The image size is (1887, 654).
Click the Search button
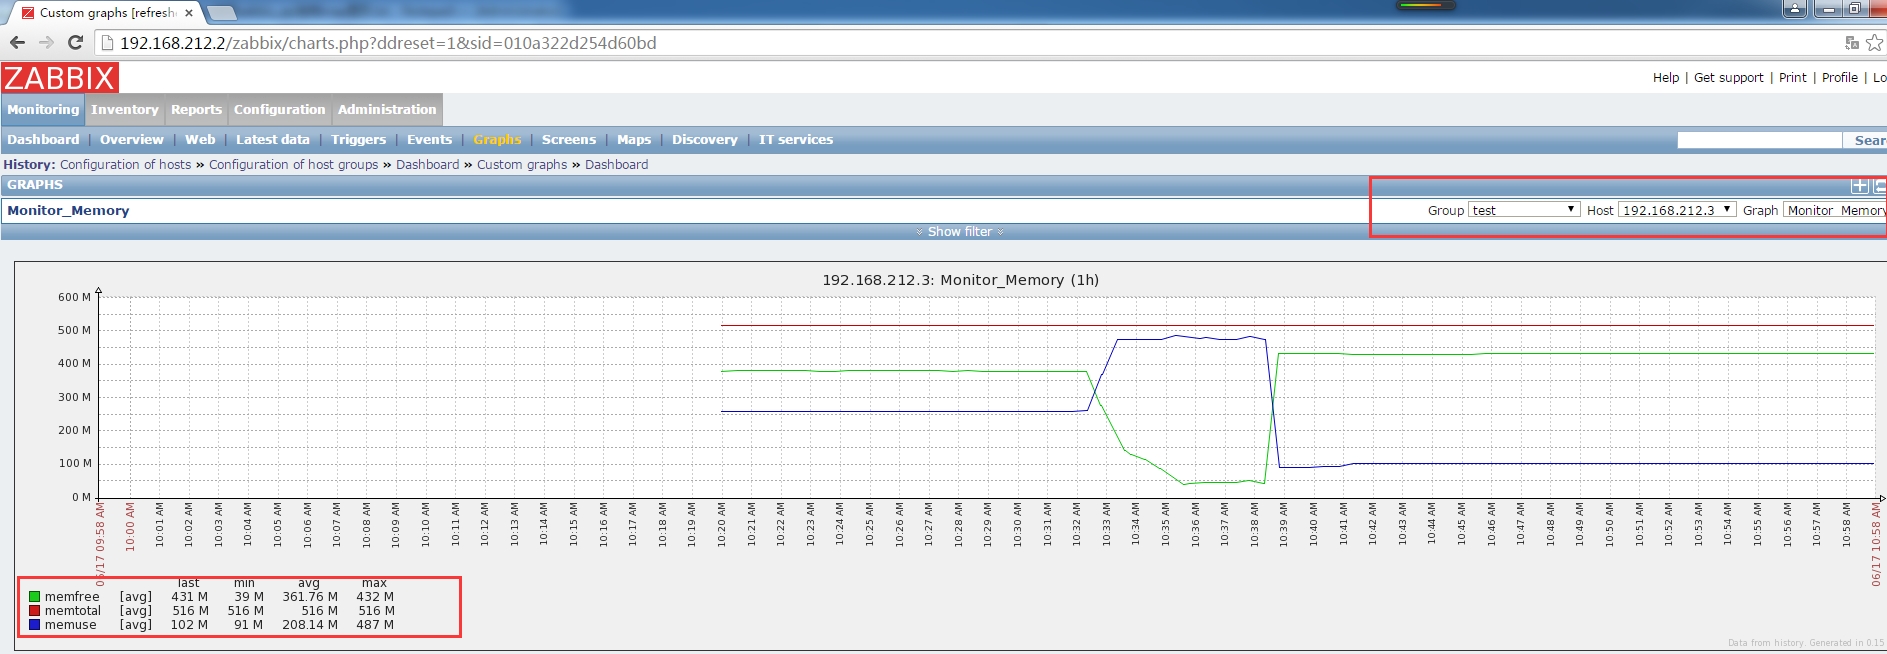(1867, 140)
